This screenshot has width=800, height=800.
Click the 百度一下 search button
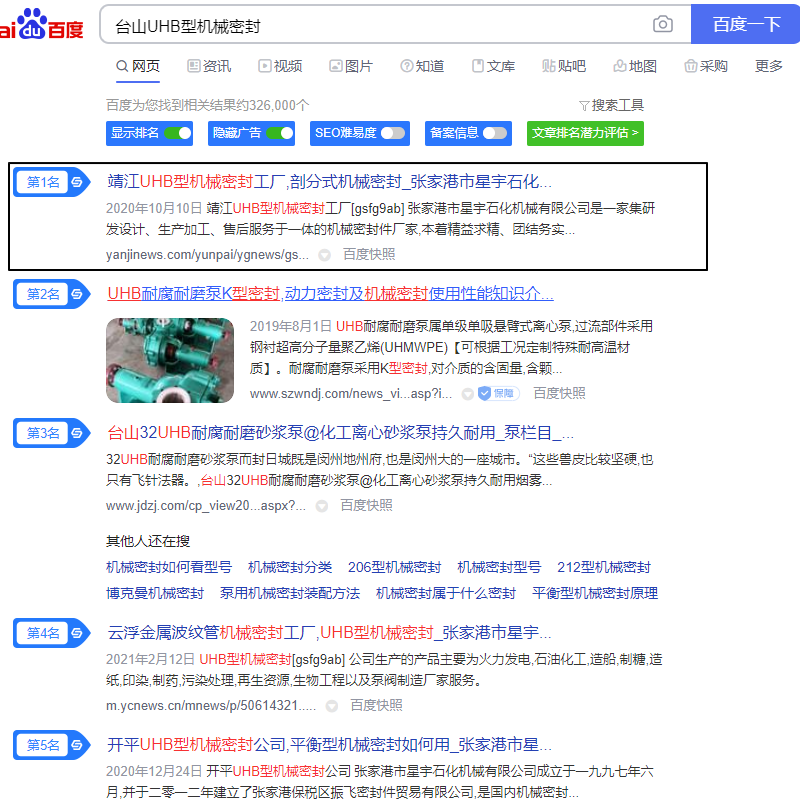point(745,24)
